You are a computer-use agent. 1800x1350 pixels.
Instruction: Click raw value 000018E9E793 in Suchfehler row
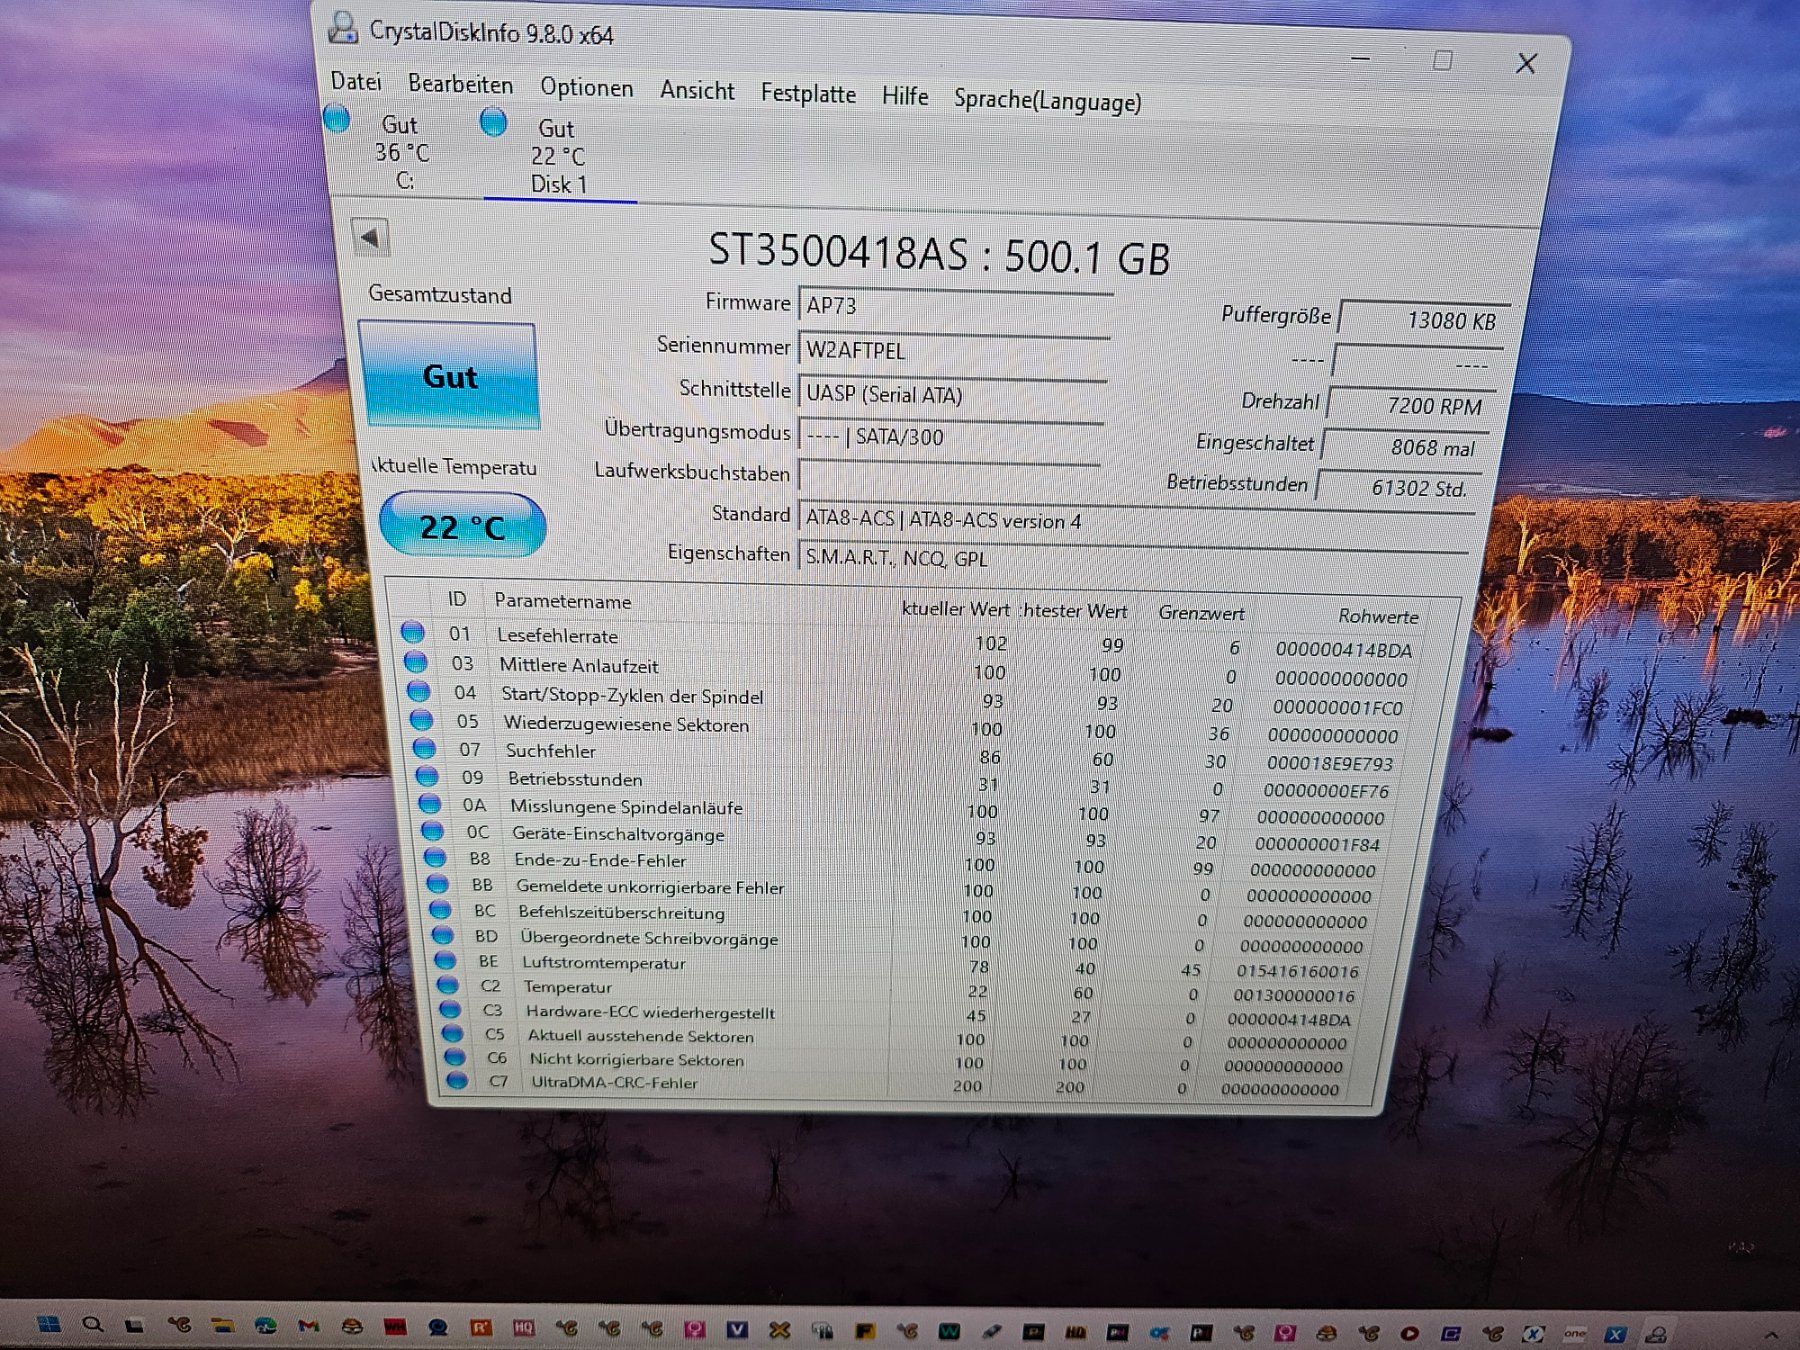coord(1329,763)
